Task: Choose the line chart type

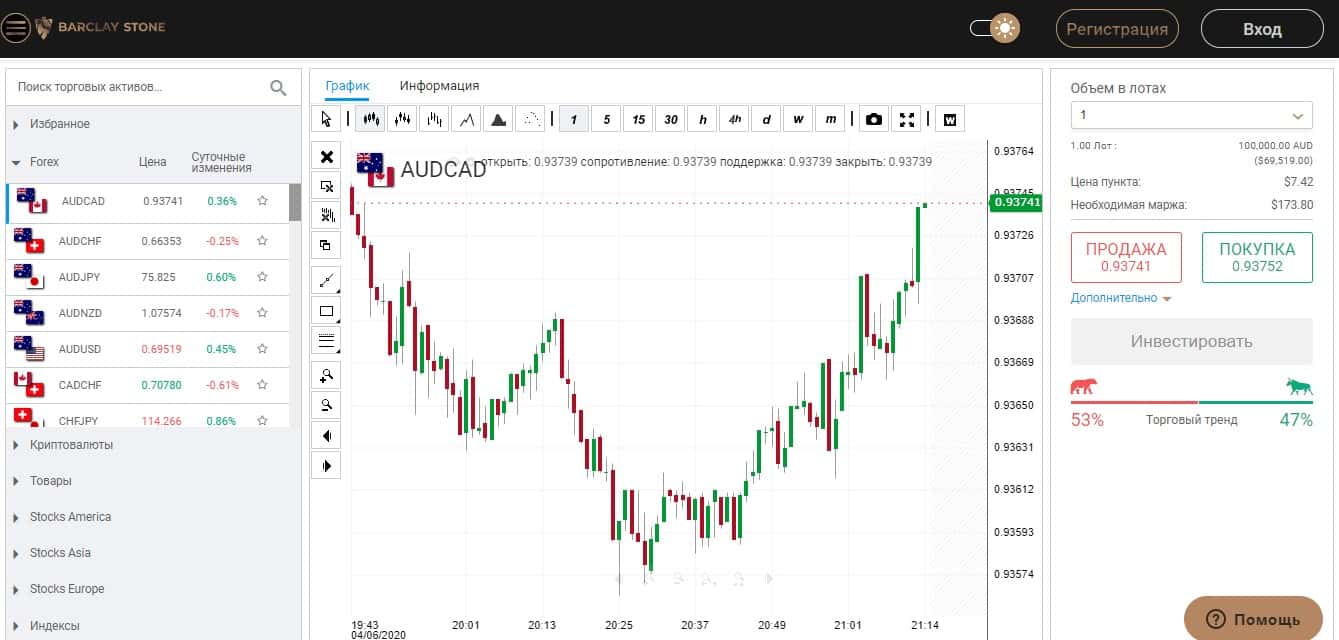Action: point(466,120)
